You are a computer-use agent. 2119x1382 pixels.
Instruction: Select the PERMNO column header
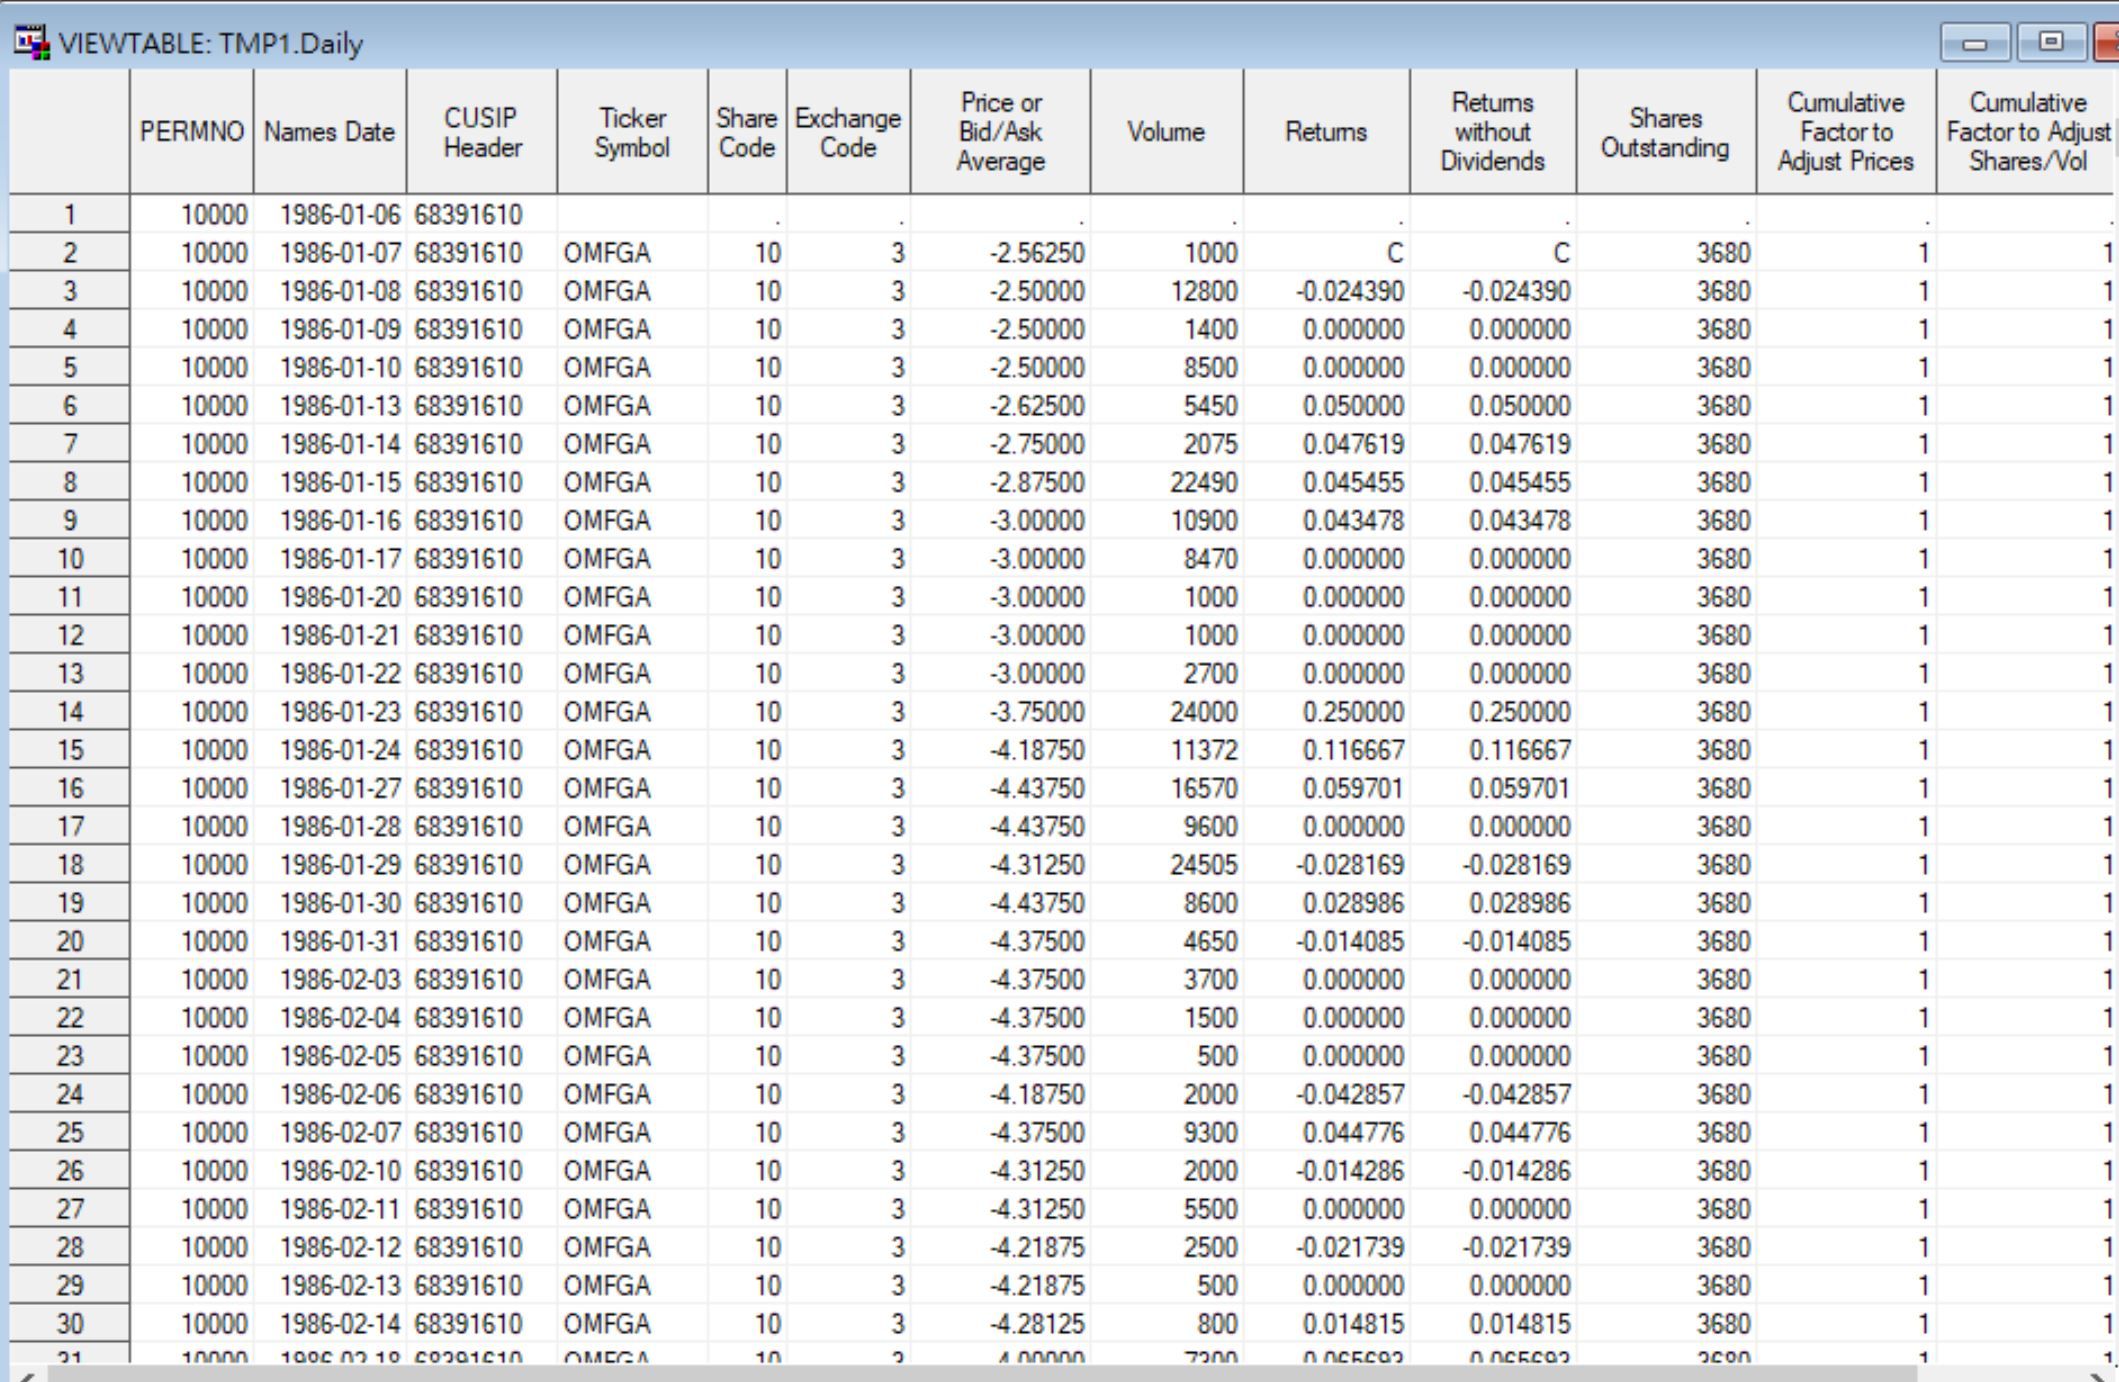coord(192,131)
